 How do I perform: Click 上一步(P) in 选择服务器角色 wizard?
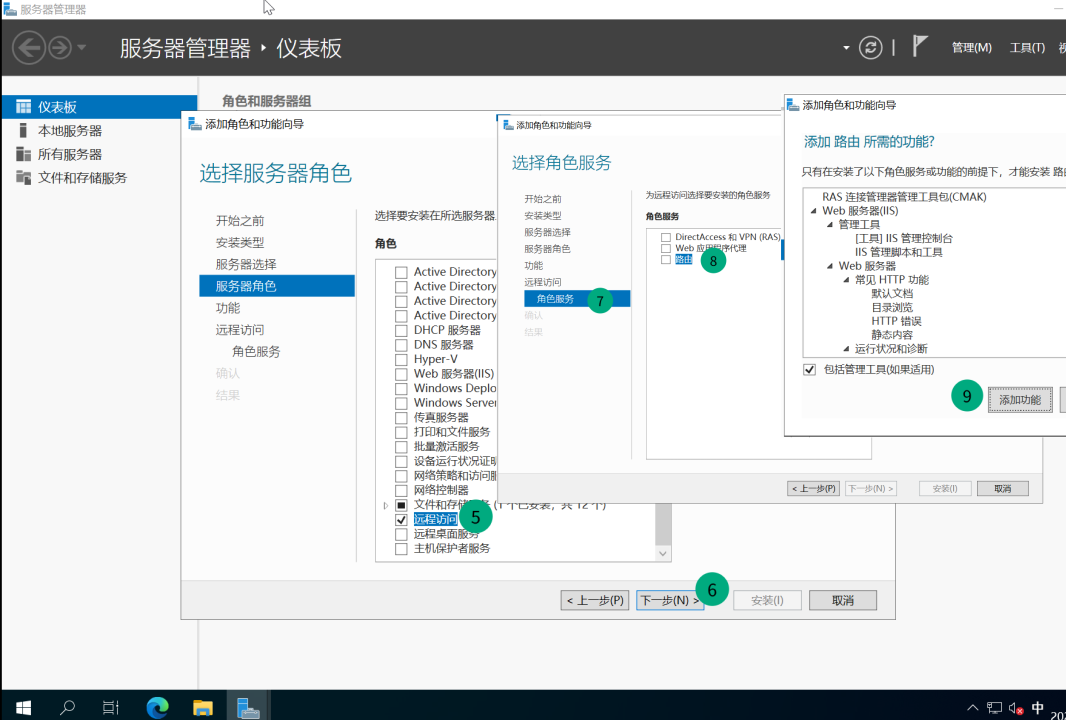pyautogui.click(x=595, y=600)
